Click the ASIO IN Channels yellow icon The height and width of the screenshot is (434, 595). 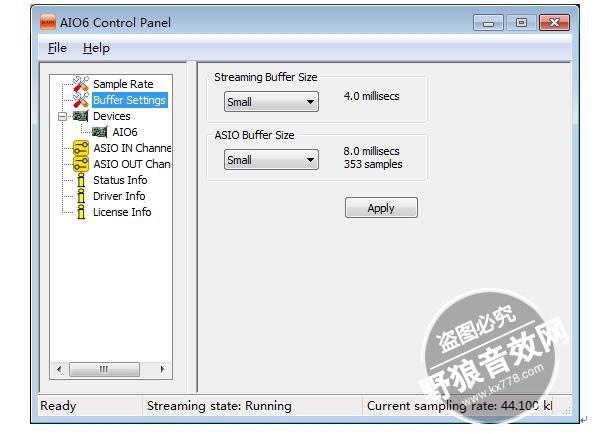(81, 148)
